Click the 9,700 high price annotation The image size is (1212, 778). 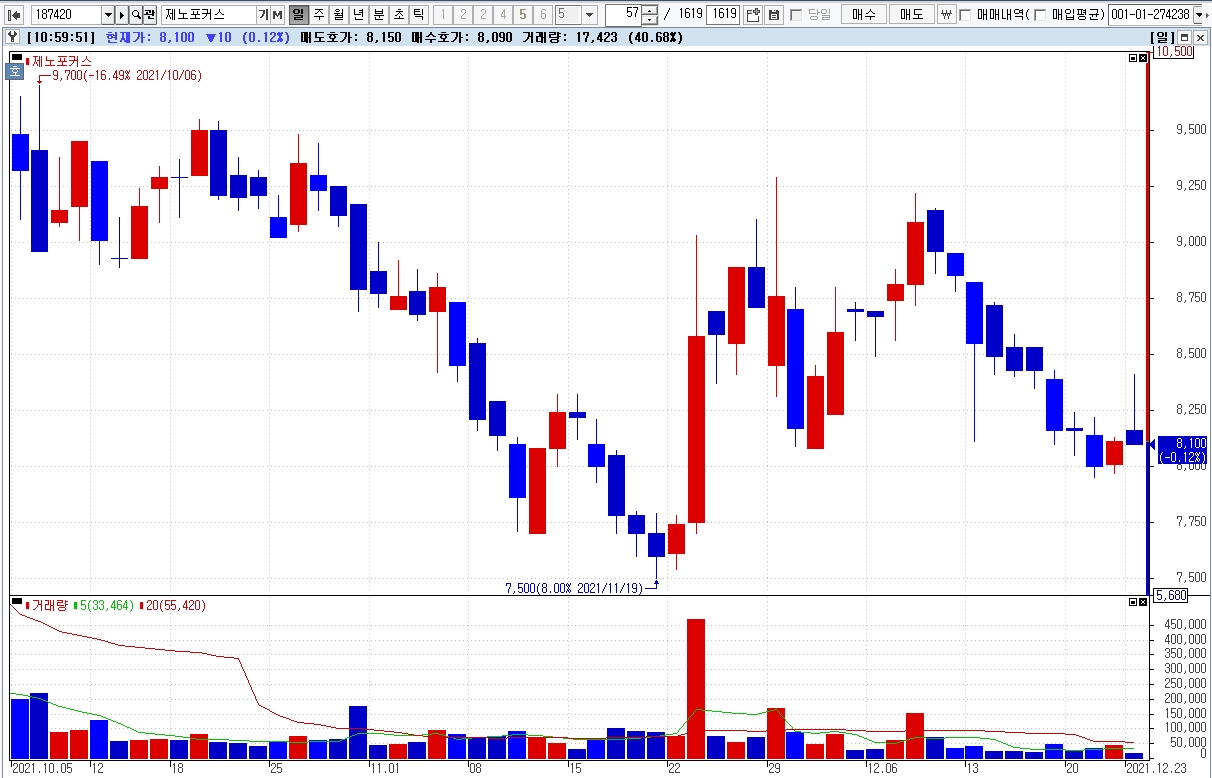tap(127, 75)
